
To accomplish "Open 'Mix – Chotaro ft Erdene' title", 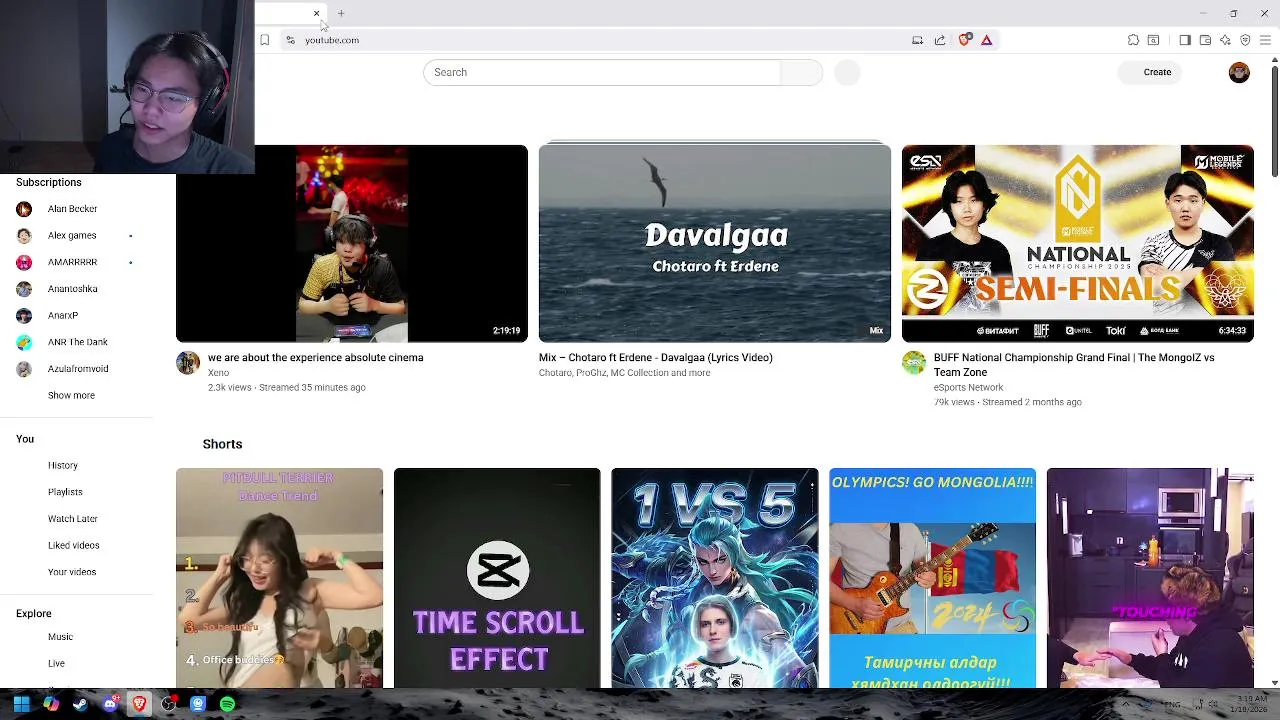I will [x=656, y=357].
